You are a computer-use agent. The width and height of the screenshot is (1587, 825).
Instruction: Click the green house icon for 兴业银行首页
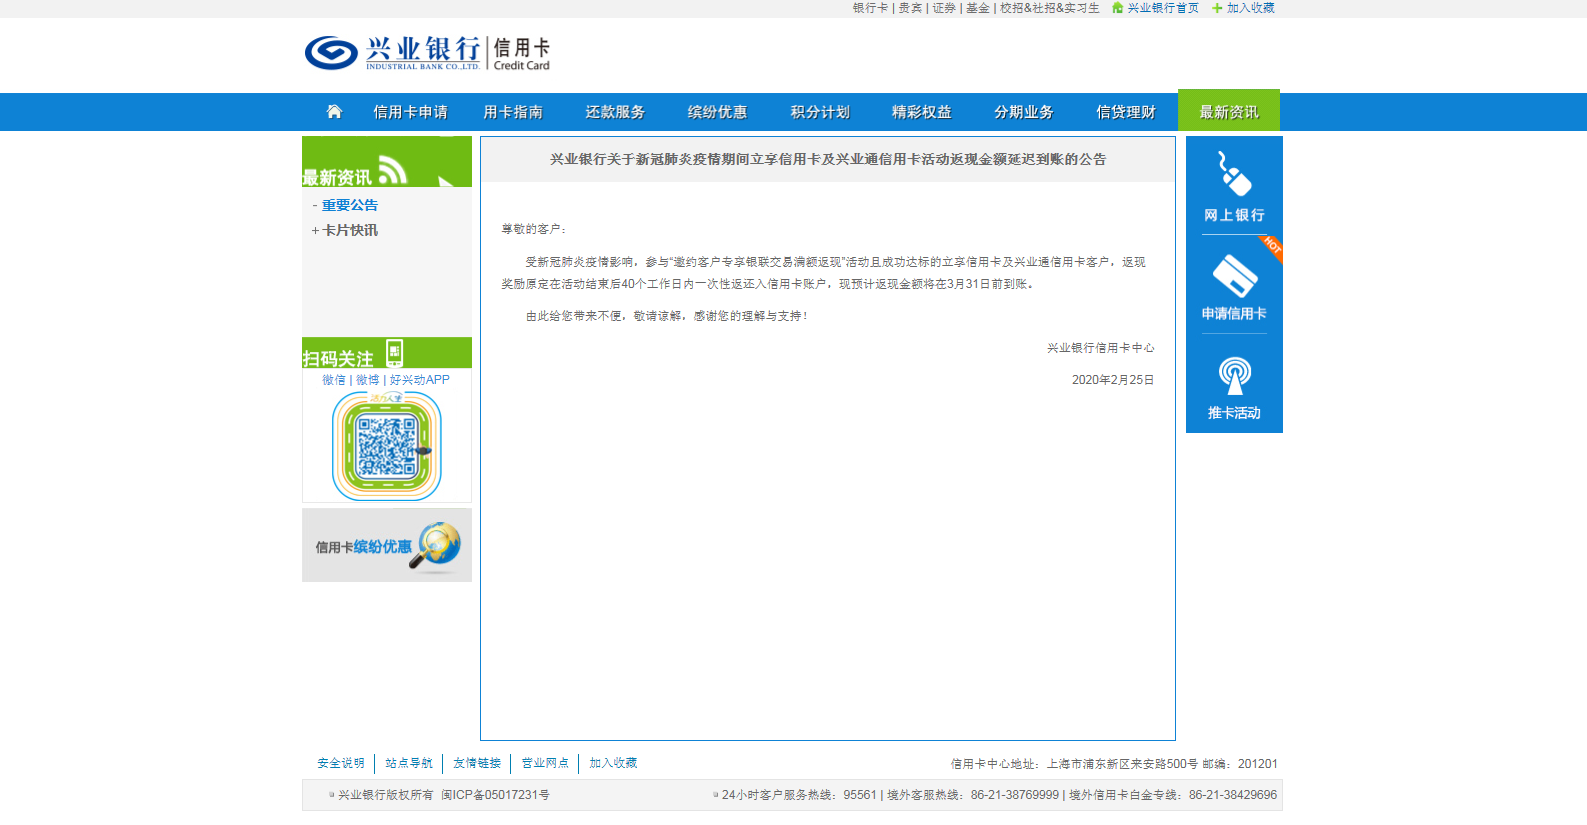tap(1117, 8)
